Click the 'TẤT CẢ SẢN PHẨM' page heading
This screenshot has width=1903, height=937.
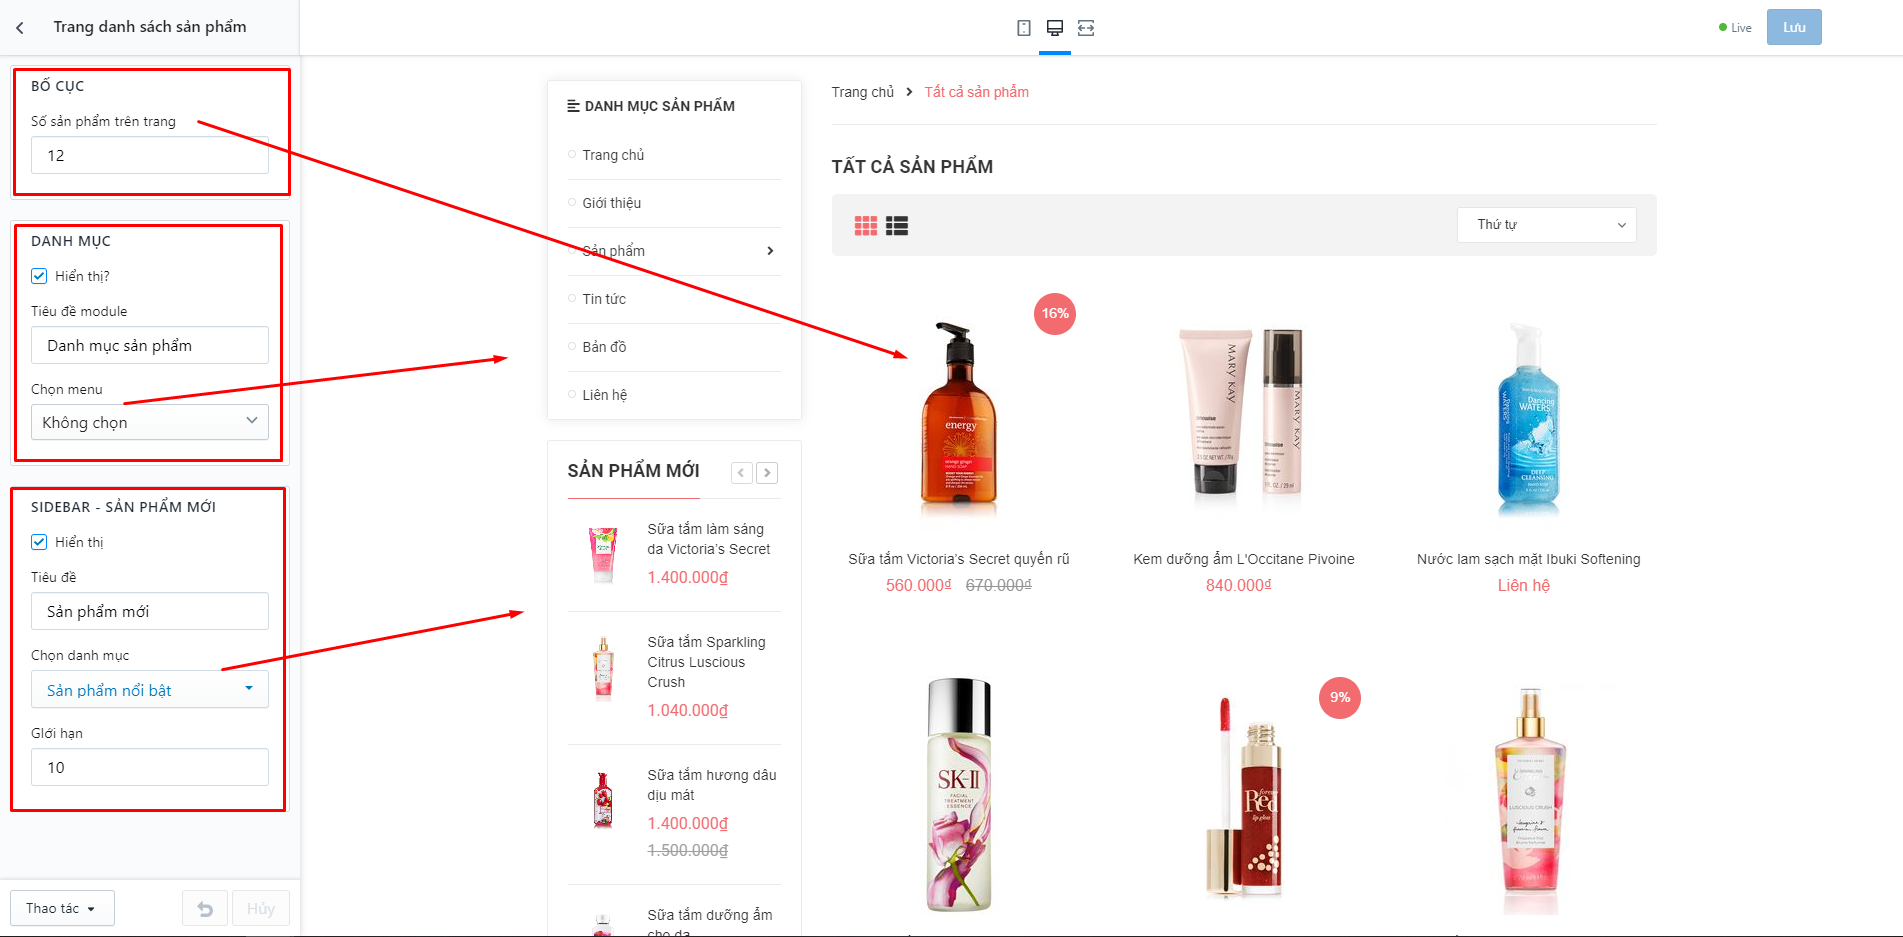coord(912,167)
